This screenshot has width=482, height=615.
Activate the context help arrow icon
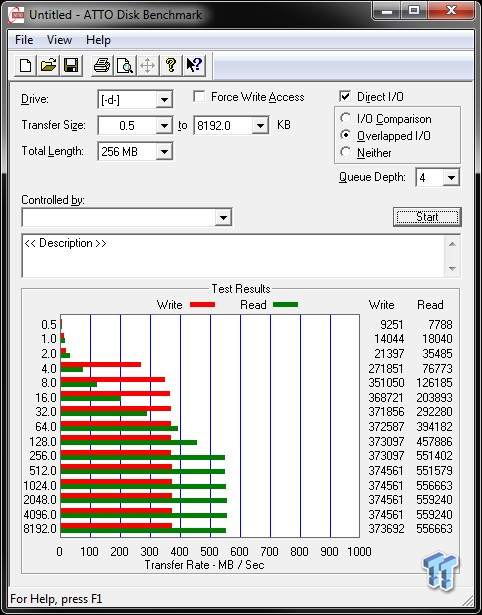tap(194, 65)
